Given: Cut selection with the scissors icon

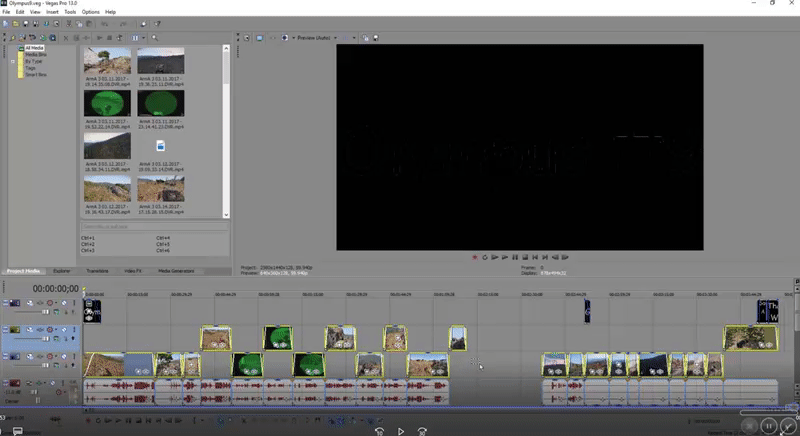Looking at the screenshot, I should coord(69,23).
